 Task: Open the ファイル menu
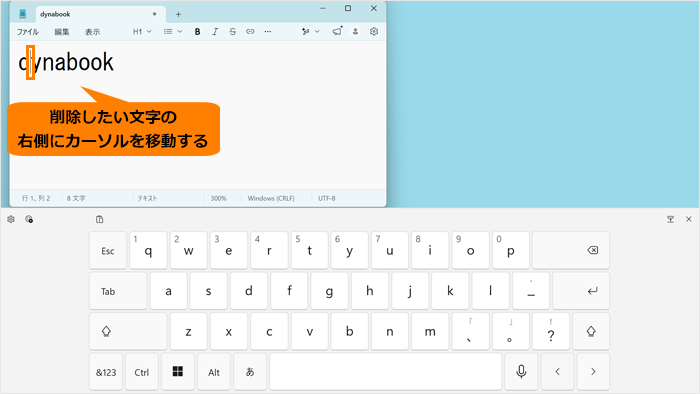click(28, 32)
